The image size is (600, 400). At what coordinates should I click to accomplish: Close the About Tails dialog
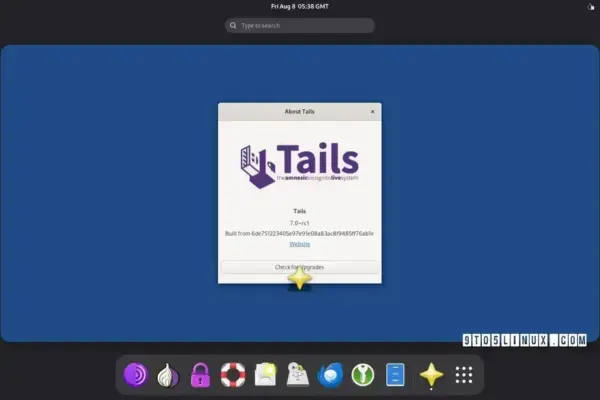[x=373, y=112]
